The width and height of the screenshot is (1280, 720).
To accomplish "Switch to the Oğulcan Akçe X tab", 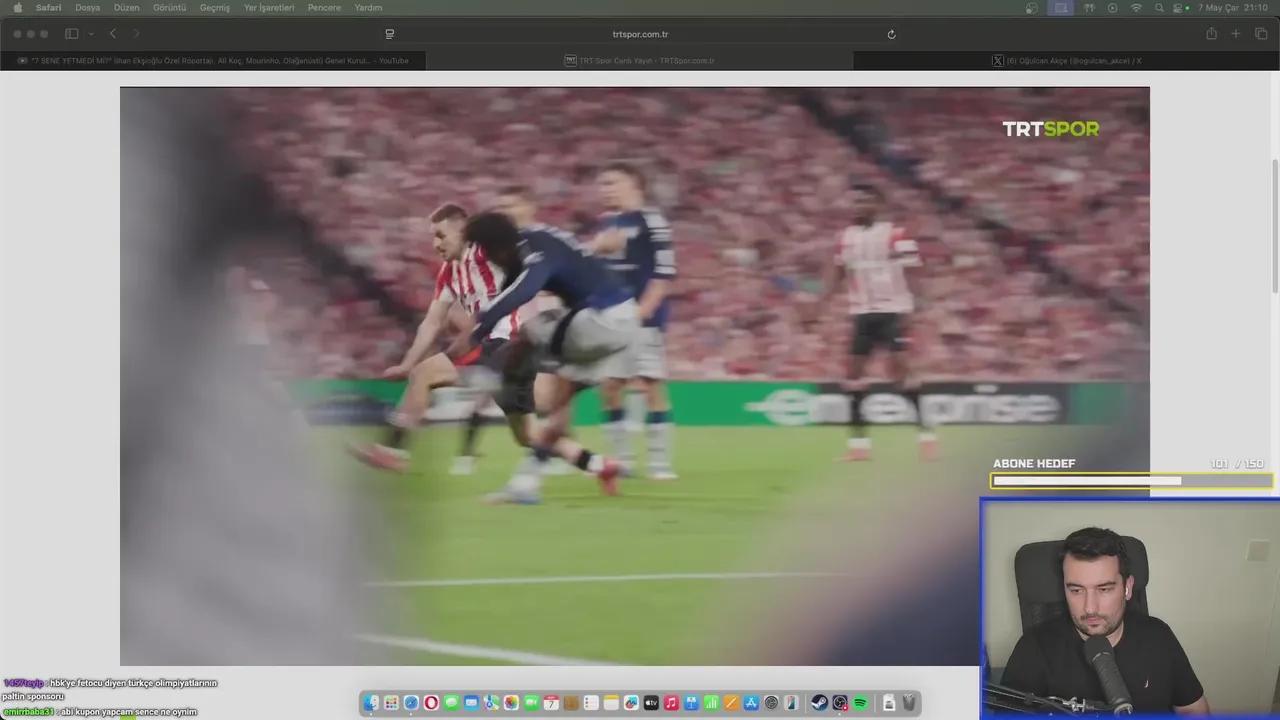I will pyautogui.click(x=1066, y=60).
